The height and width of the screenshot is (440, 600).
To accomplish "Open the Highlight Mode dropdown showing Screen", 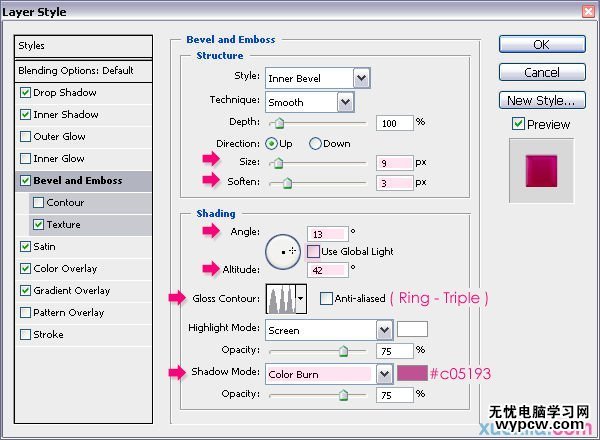I will point(329,330).
